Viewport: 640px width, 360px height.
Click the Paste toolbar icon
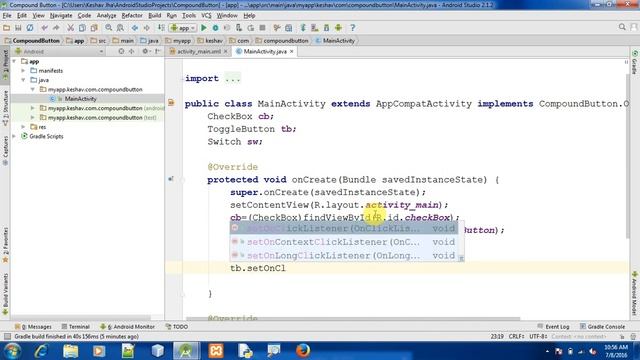[x=94, y=28]
